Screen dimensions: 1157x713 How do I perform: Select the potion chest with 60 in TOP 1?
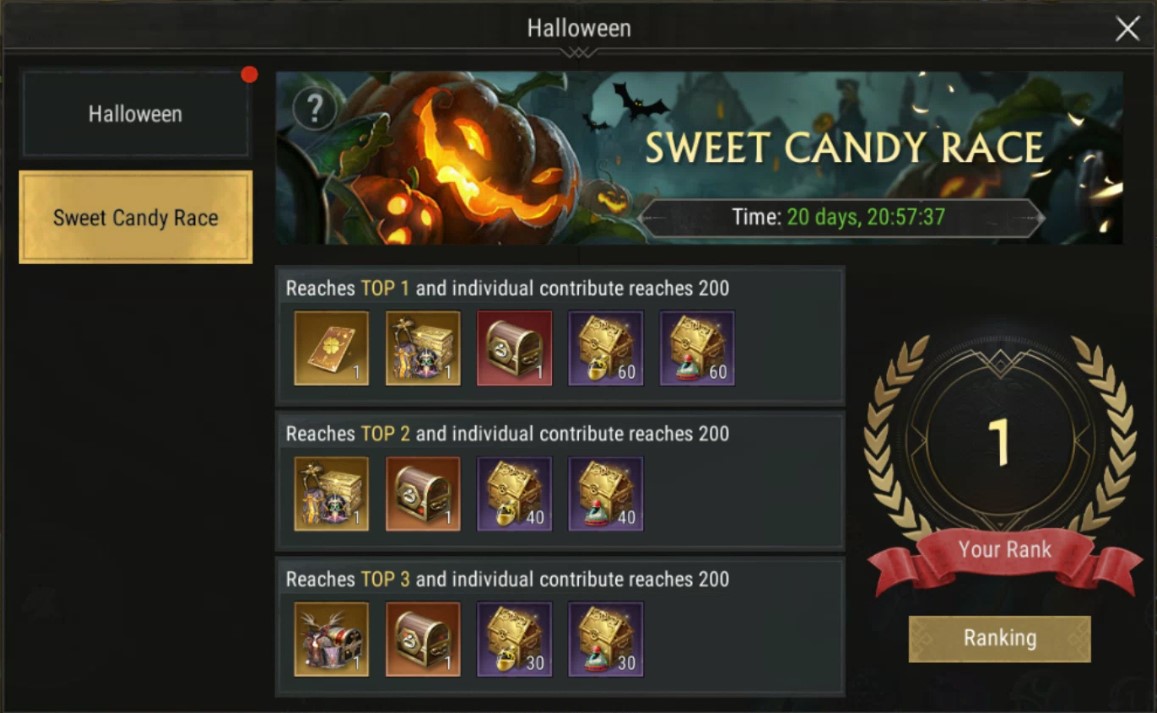click(x=697, y=348)
